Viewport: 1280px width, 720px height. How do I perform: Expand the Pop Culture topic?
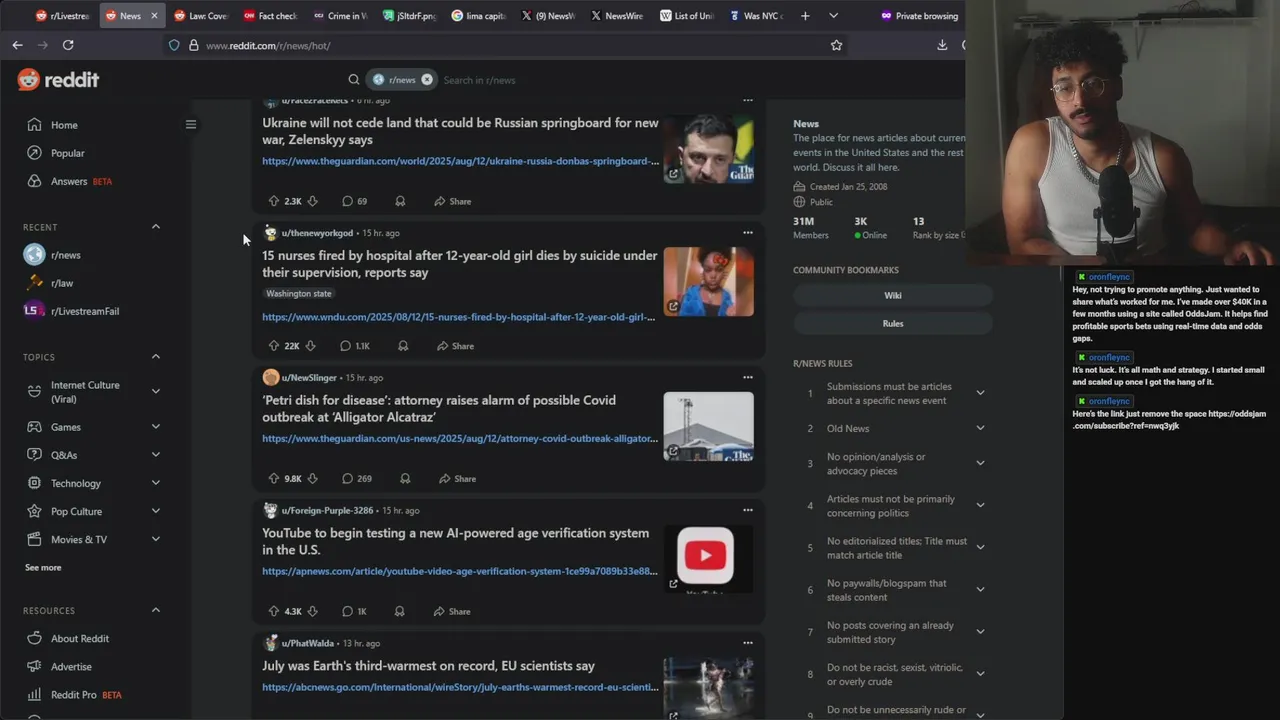tap(156, 511)
